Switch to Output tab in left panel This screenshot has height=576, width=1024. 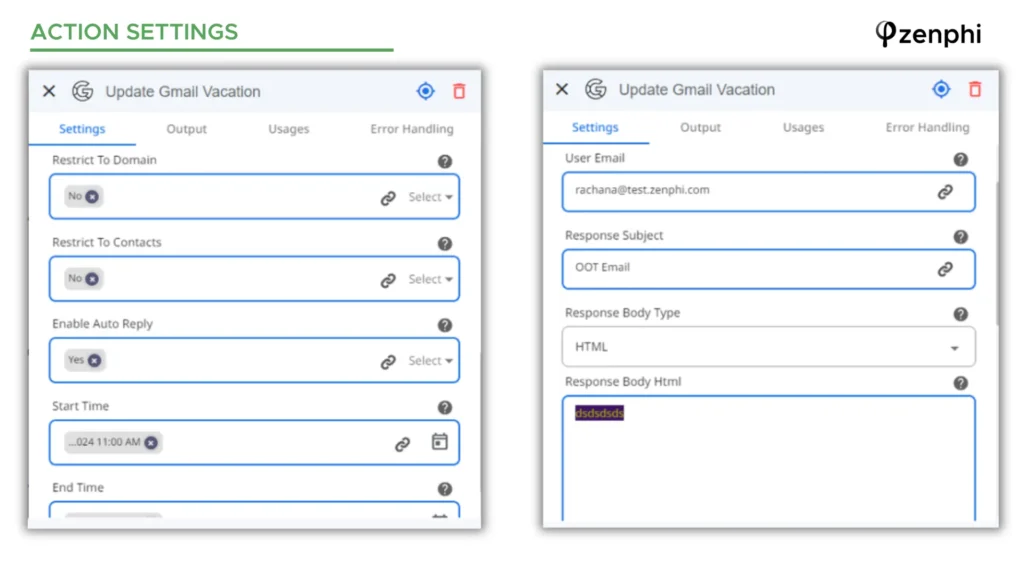[x=186, y=129]
